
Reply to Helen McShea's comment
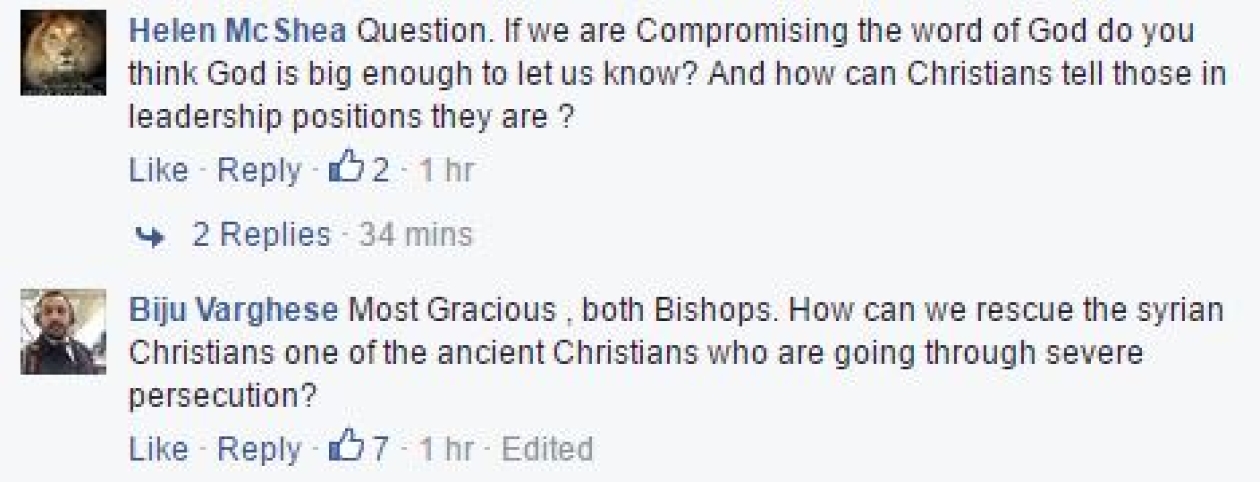tap(259, 171)
